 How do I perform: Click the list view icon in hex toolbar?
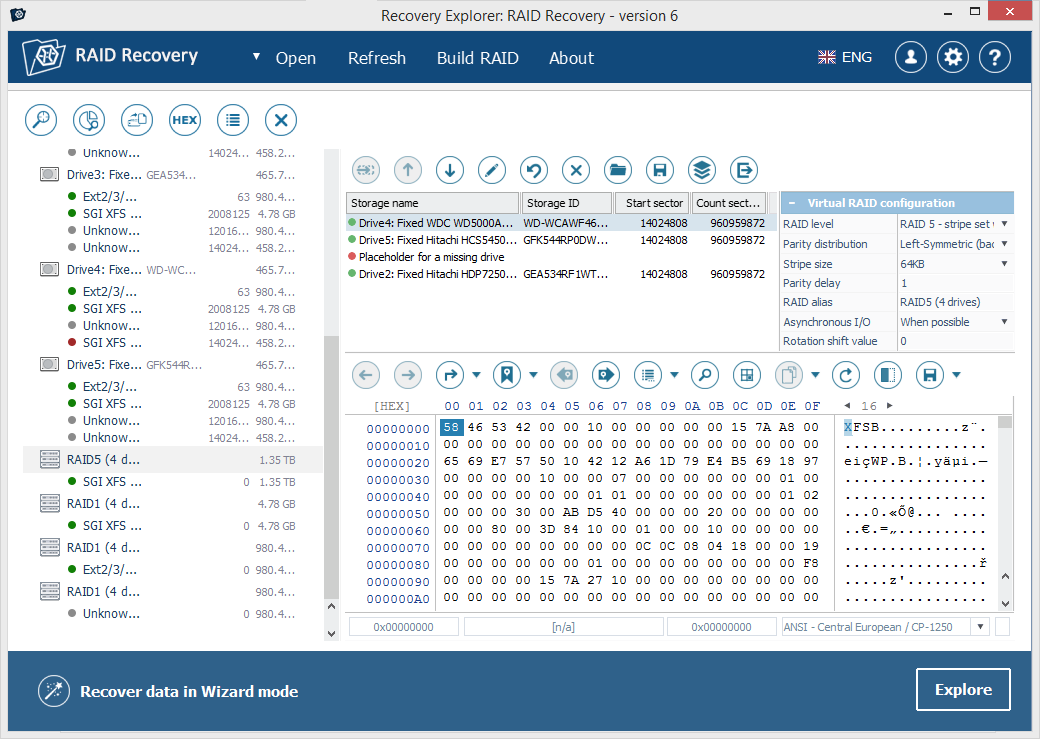tap(648, 375)
